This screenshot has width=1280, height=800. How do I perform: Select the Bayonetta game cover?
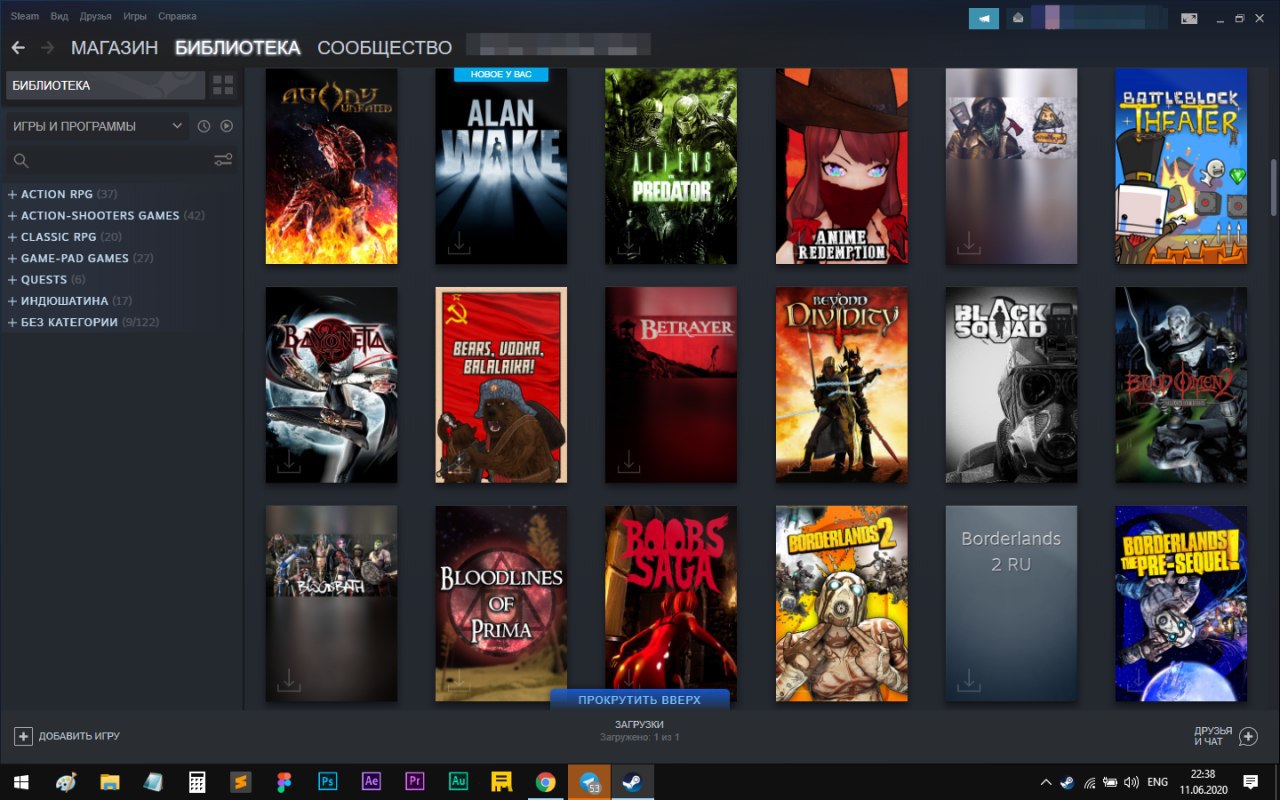[x=331, y=385]
